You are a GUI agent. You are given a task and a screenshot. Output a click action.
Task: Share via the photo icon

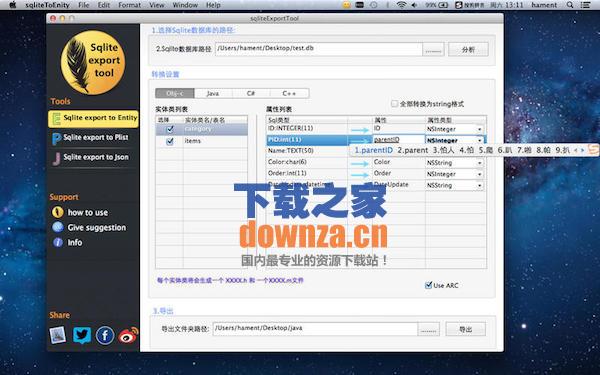(58, 335)
